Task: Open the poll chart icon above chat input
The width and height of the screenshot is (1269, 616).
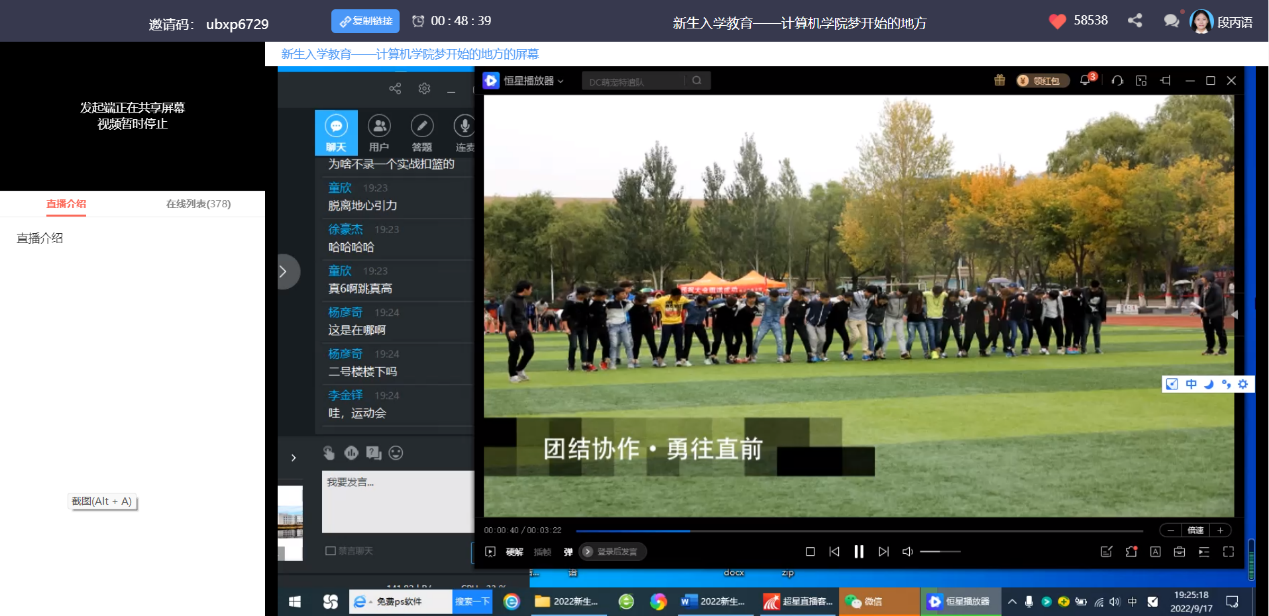Action: [351, 453]
